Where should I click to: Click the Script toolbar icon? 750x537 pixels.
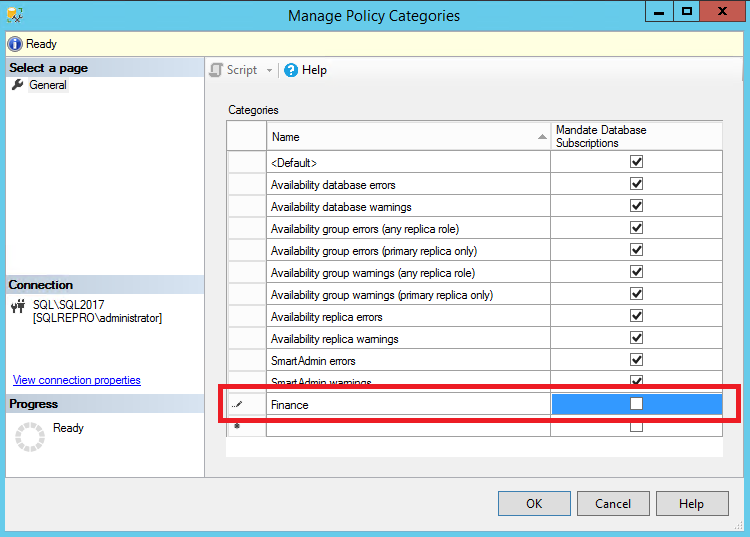click(215, 70)
